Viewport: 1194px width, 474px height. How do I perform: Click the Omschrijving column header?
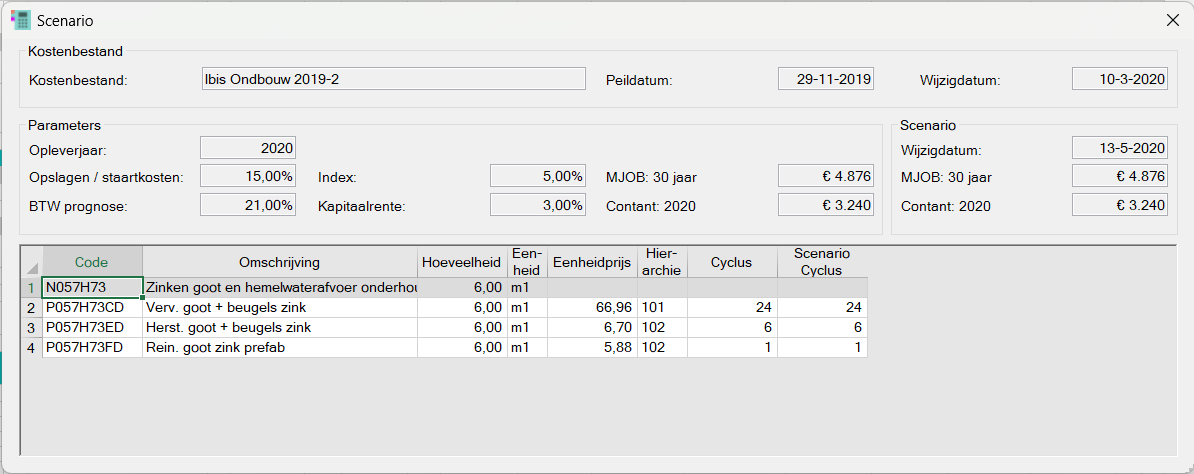279,262
